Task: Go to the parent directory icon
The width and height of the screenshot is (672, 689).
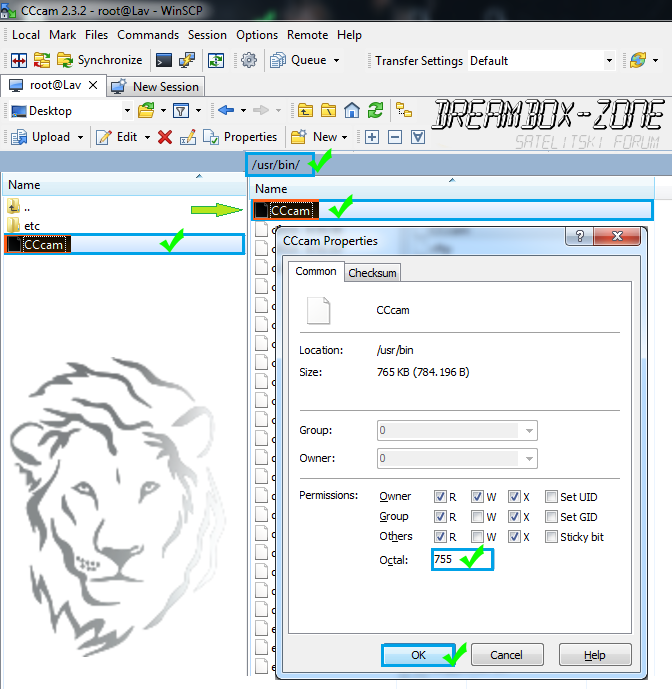Action: pos(305,111)
